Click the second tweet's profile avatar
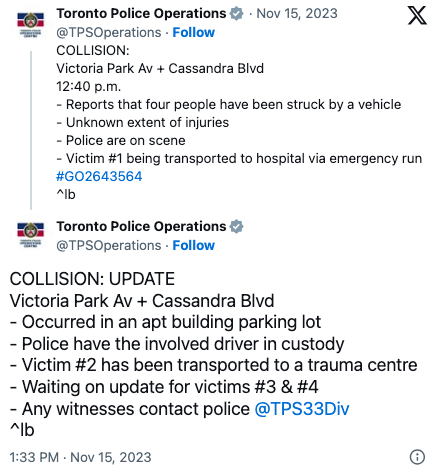This screenshot has width=441, height=469. [30, 235]
